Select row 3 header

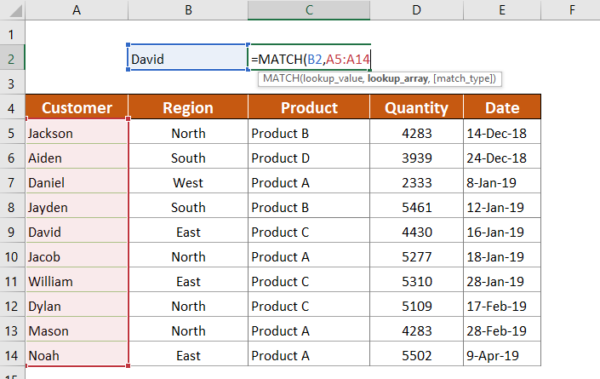point(12,83)
